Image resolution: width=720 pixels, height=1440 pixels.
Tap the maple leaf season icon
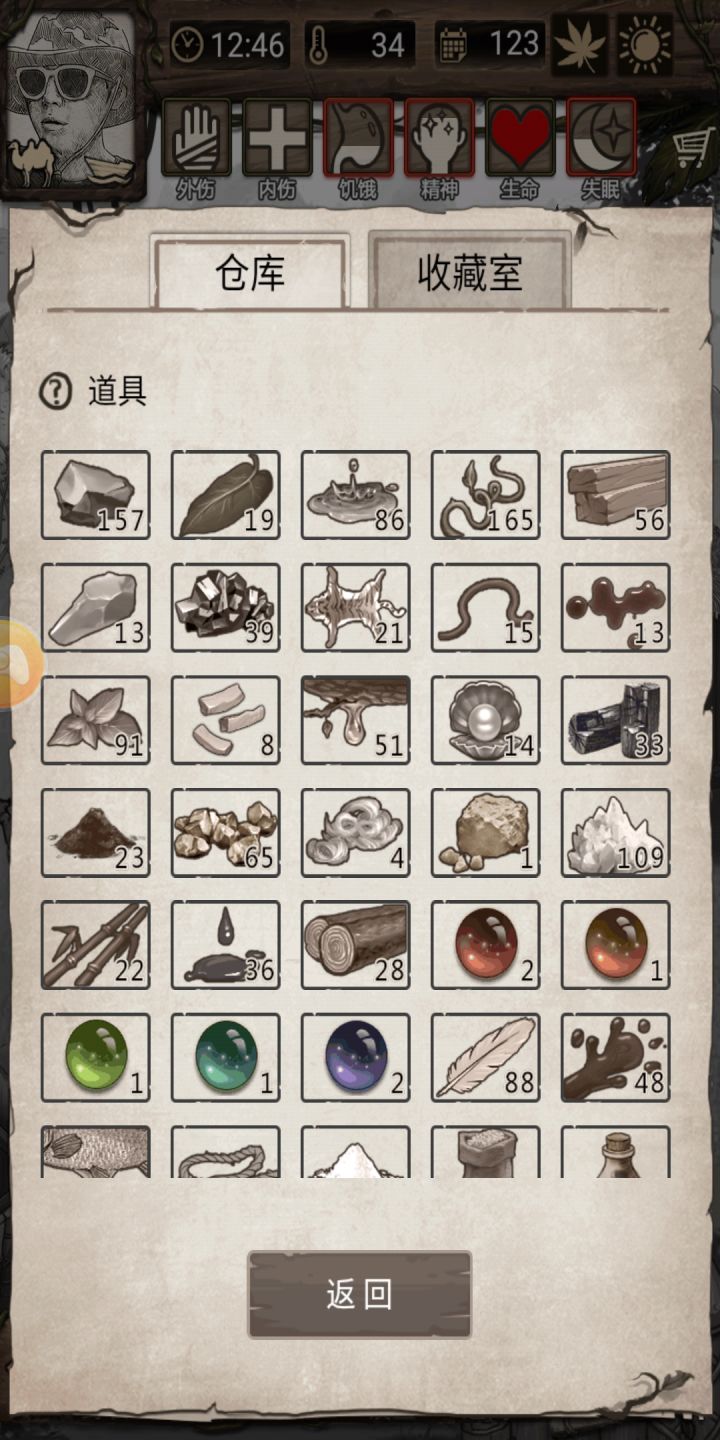click(x=580, y=45)
